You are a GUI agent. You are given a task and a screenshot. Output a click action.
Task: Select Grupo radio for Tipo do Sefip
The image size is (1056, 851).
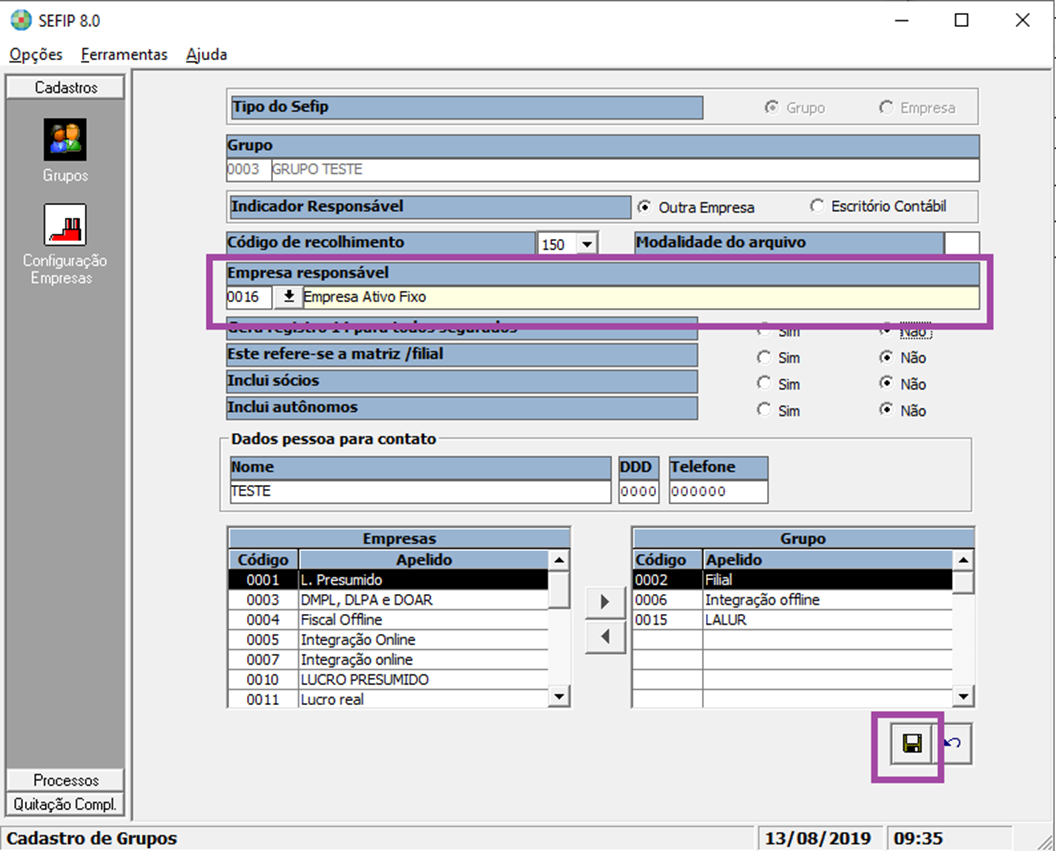pos(771,107)
